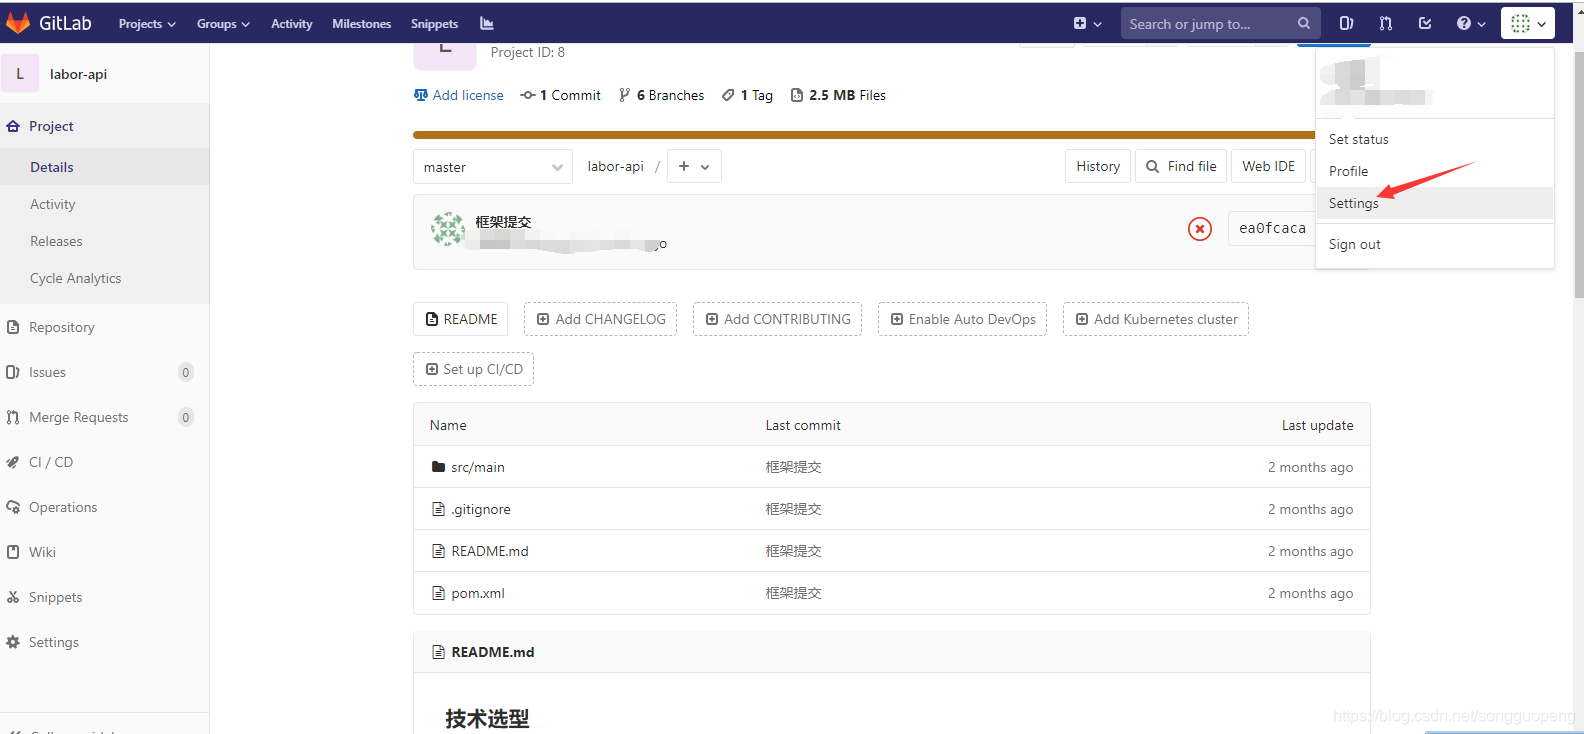The image size is (1584, 734).
Task: Click the README button
Action: click(x=460, y=319)
